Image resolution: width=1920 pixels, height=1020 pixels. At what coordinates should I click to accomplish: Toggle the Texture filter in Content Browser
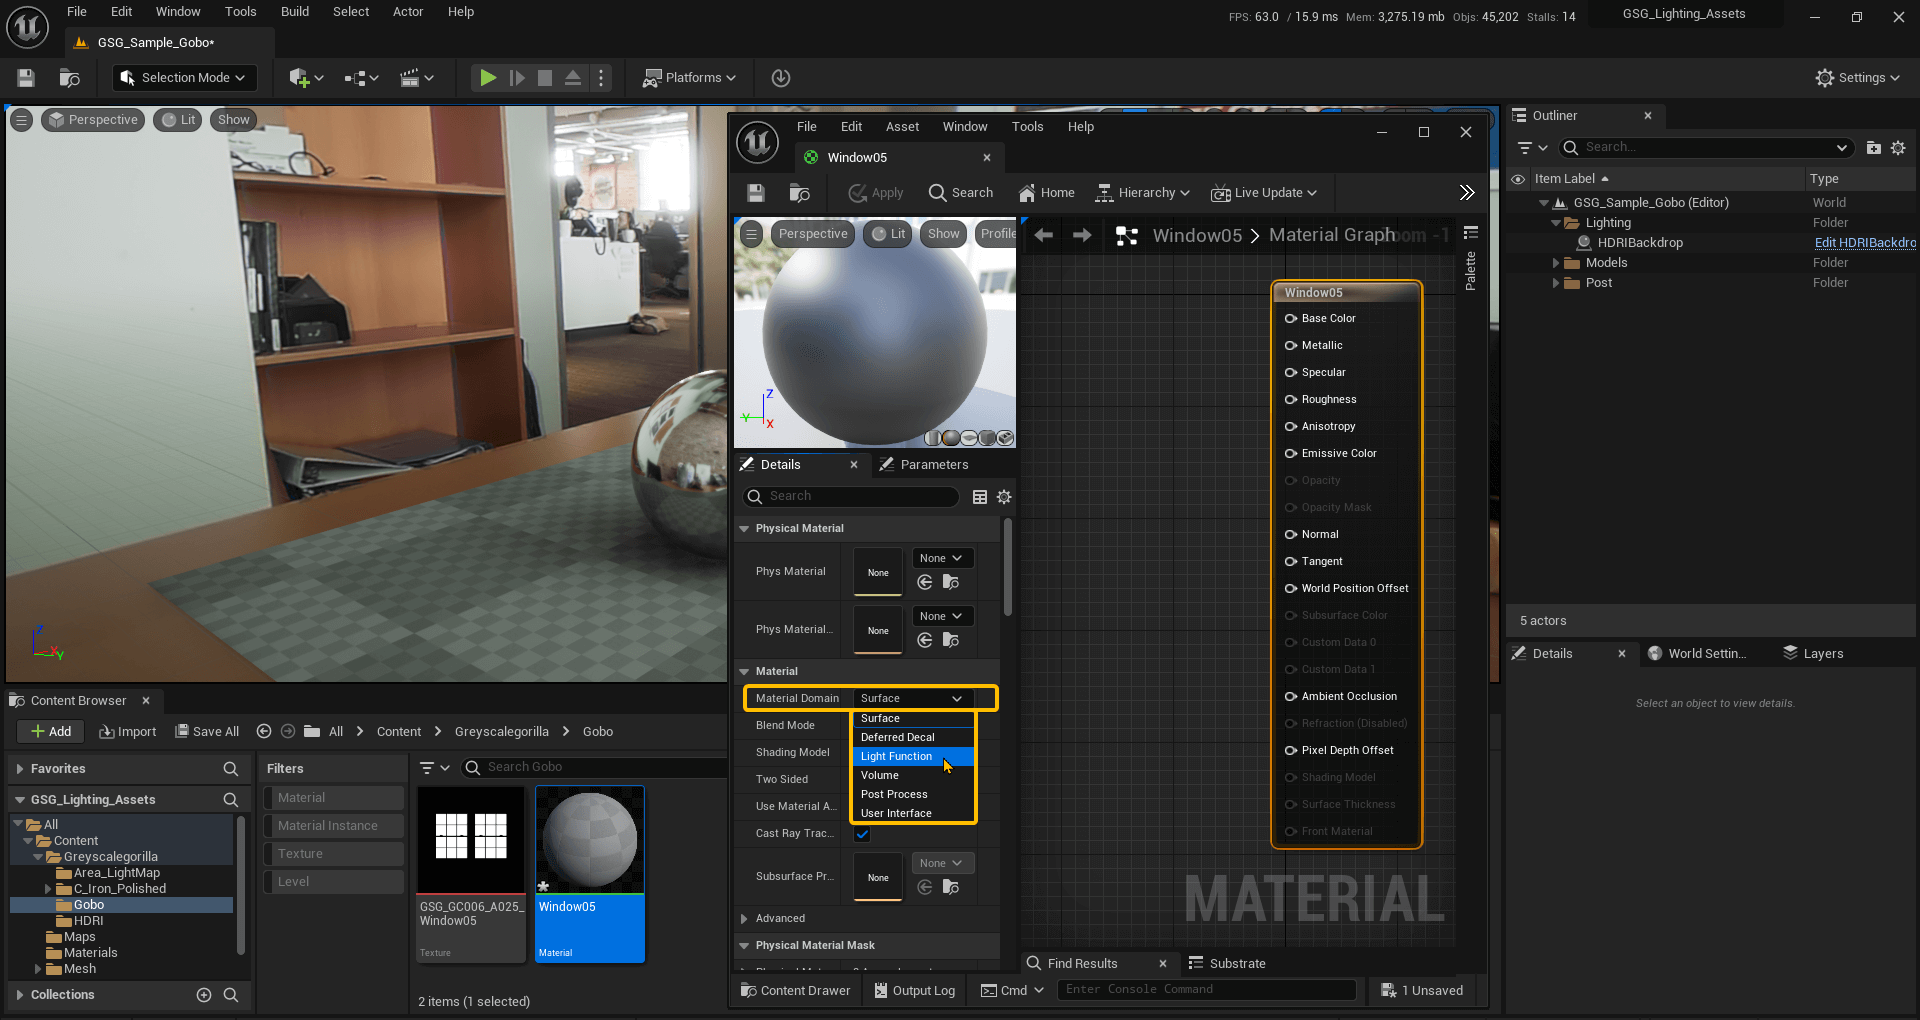(334, 854)
